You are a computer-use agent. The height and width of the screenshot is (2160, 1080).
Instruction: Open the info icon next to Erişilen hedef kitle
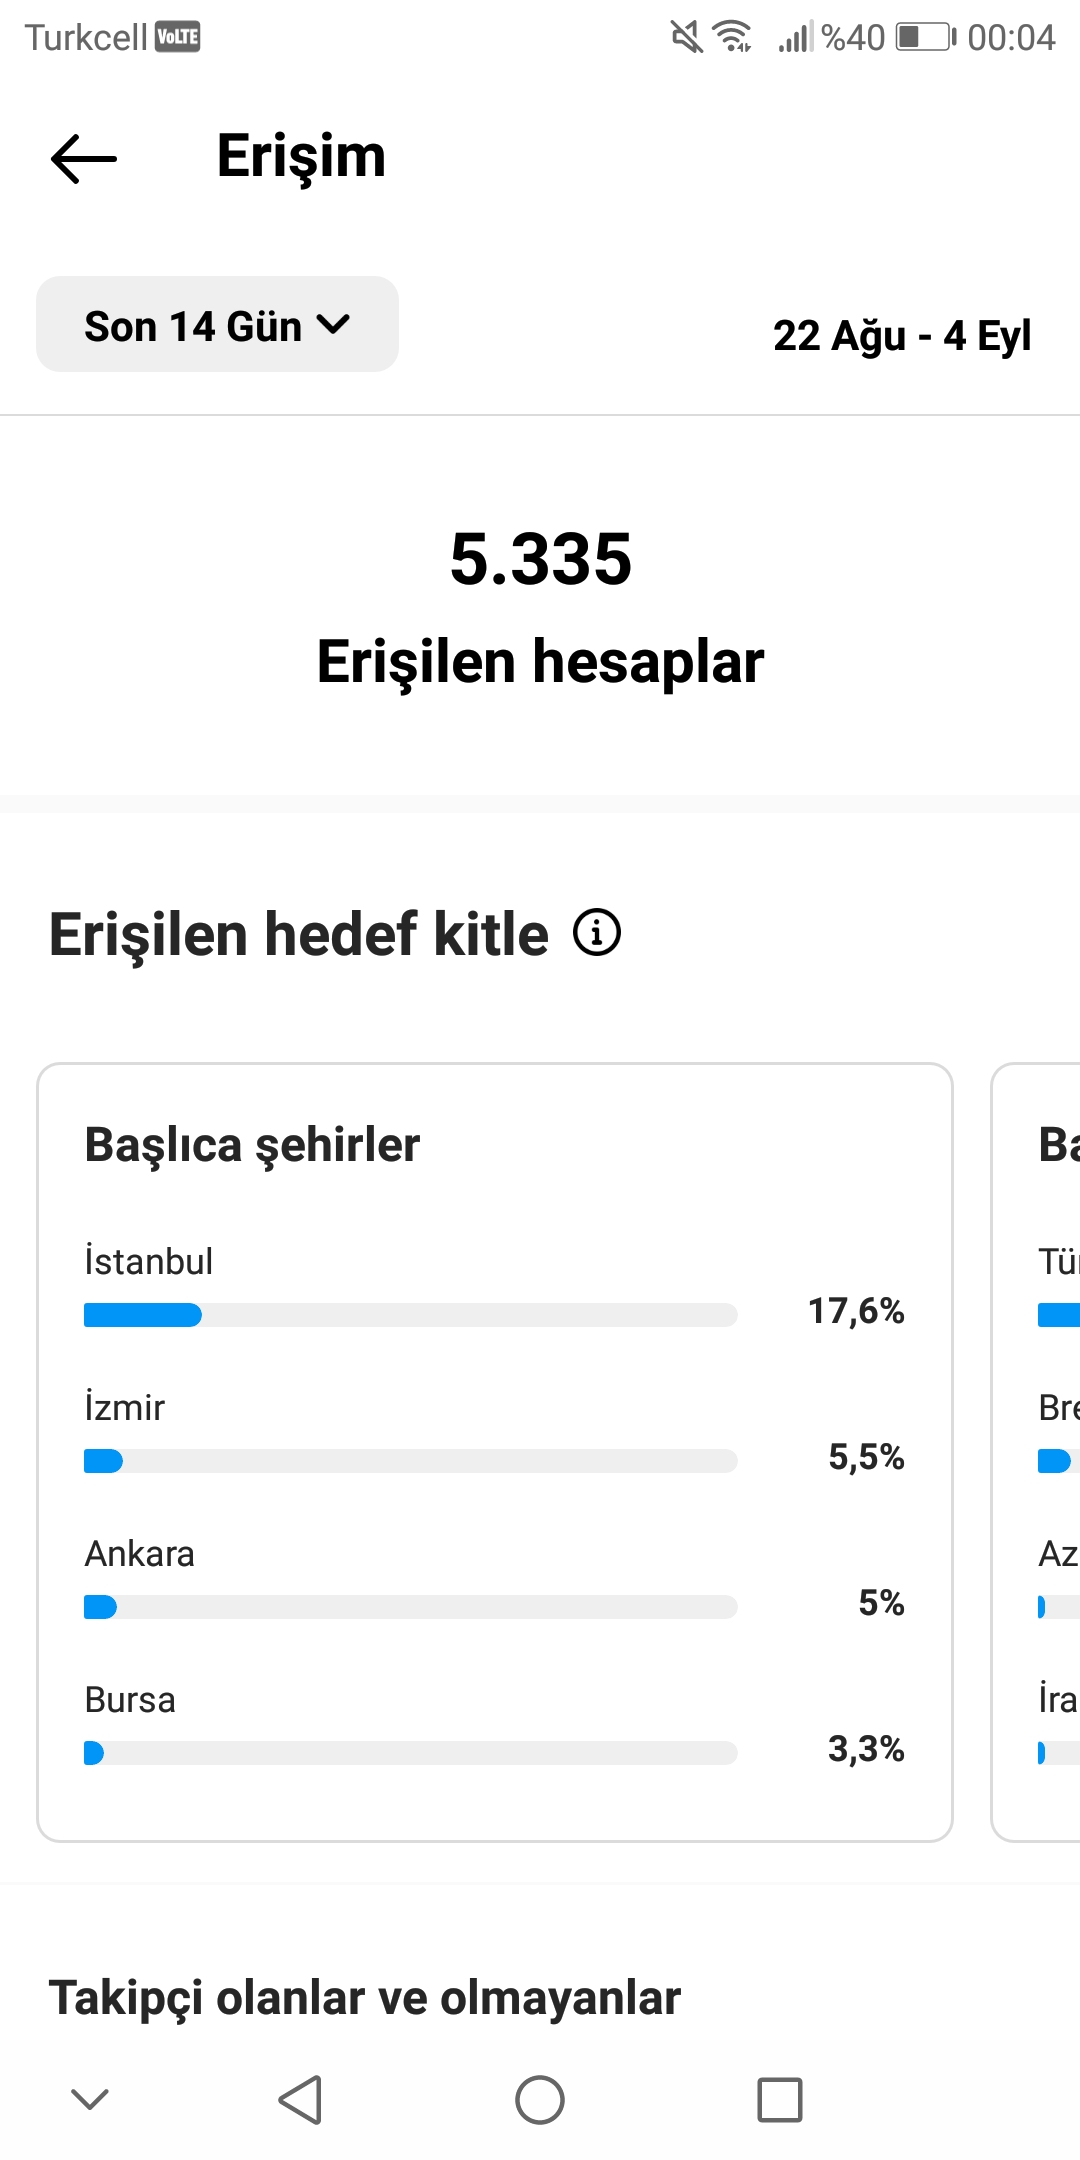(x=597, y=933)
